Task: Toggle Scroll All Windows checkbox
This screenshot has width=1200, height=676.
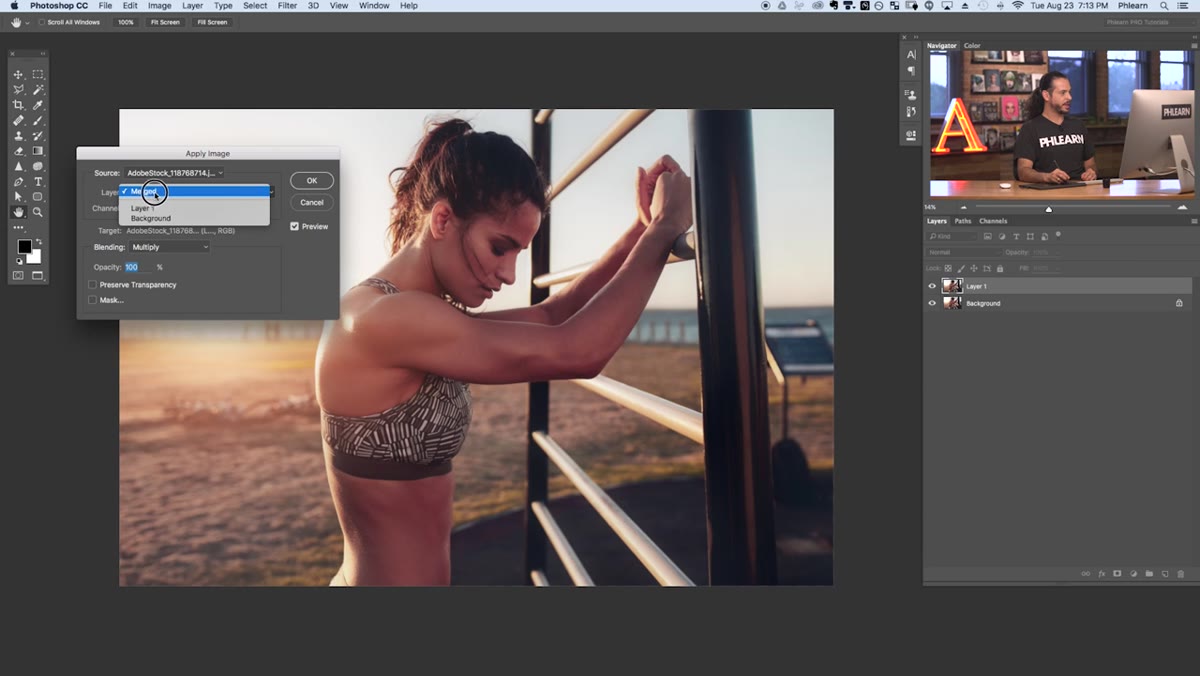Action: click(42, 22)
